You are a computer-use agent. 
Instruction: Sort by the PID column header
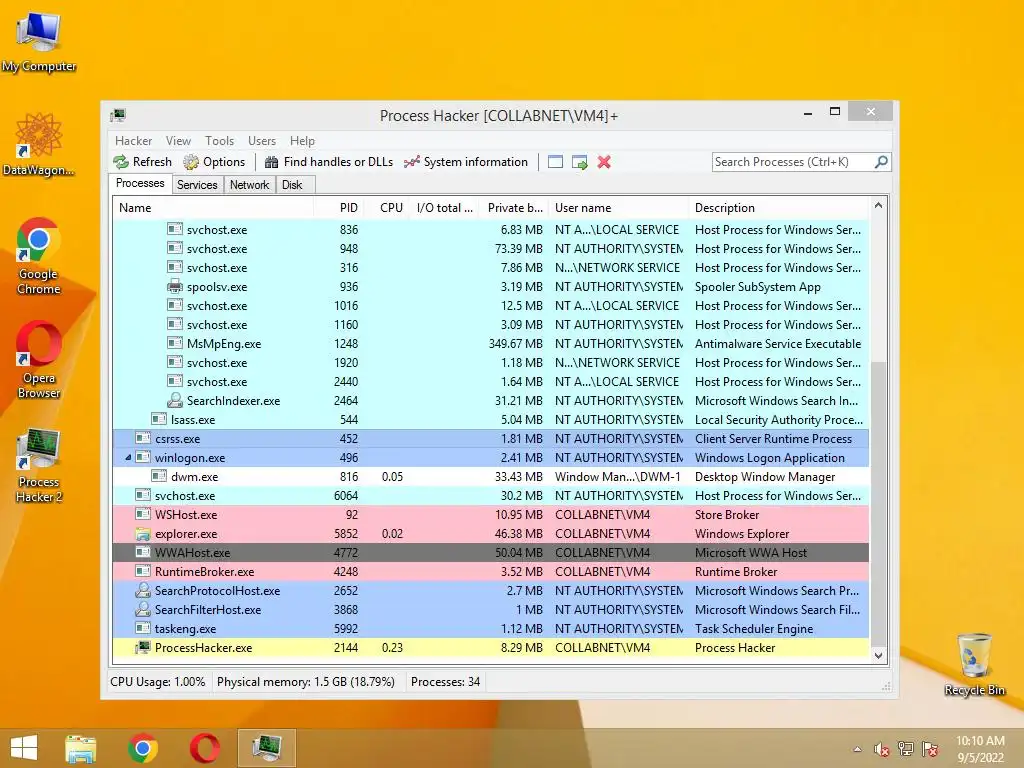[338, 208]
